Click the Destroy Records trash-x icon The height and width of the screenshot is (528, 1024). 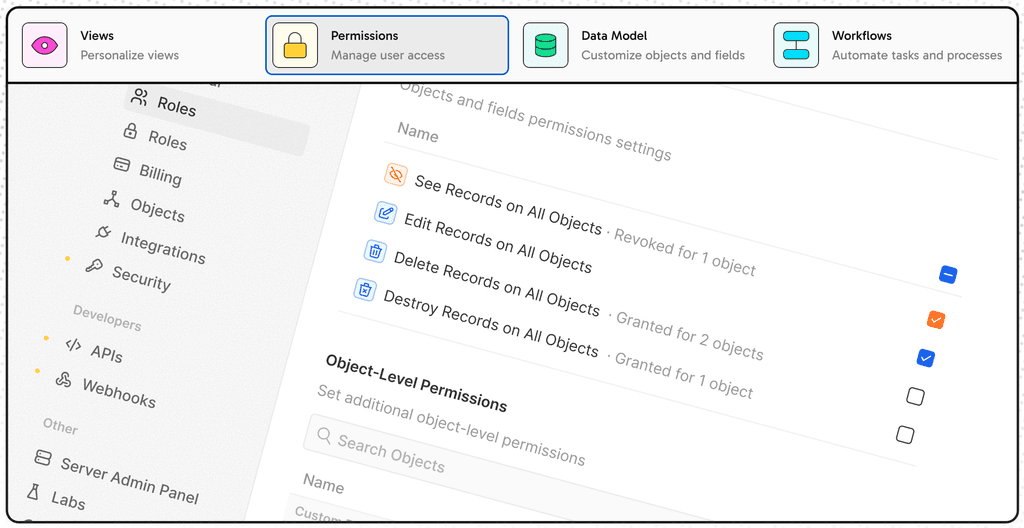365,289
